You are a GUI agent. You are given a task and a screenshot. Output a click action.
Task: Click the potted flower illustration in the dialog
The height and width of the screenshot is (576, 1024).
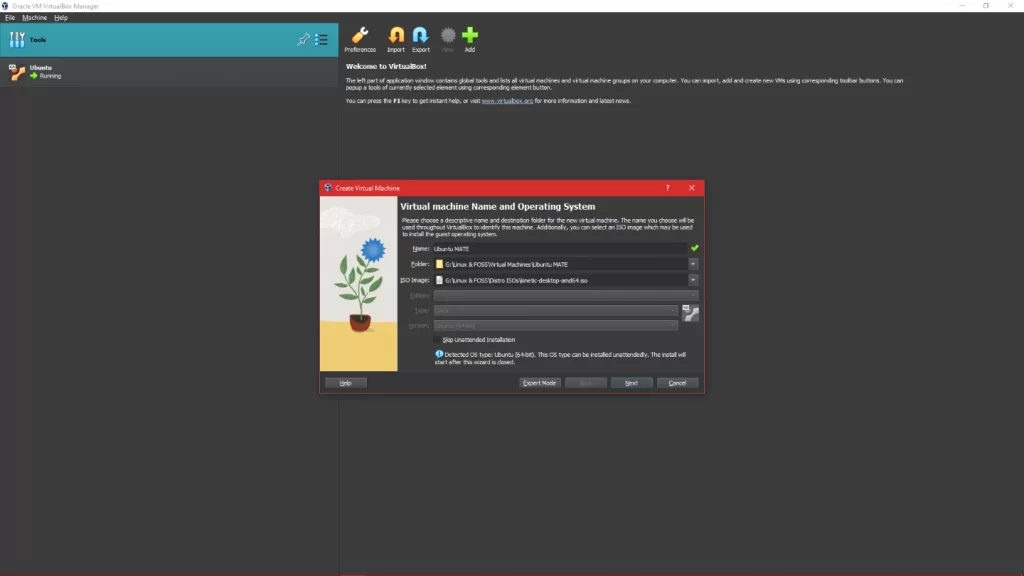click(359, 285)
